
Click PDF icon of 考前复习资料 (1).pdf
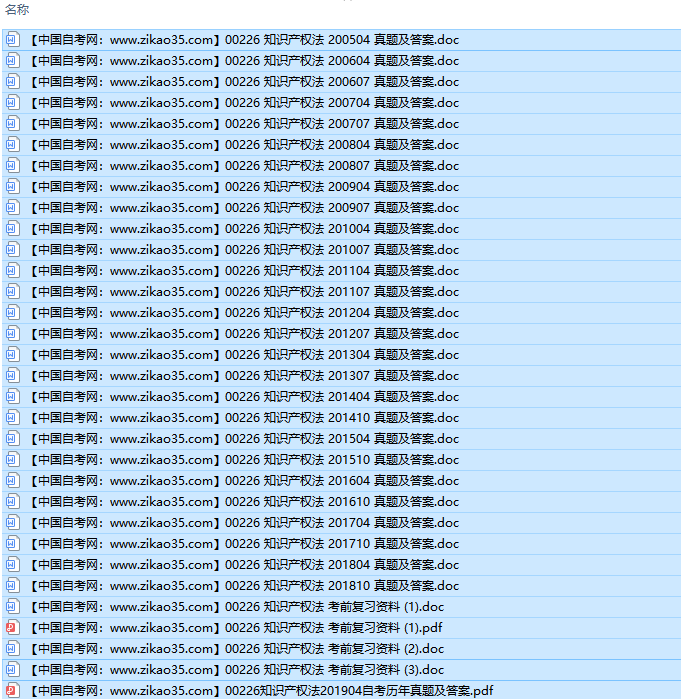pyautogui.click(x=12, y=628)
